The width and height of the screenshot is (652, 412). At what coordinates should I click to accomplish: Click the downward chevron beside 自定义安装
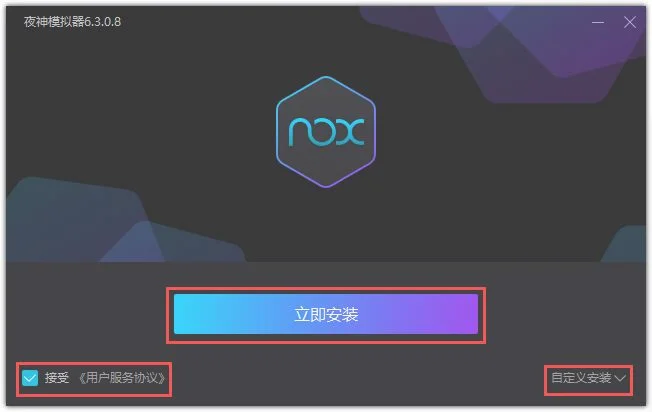(x=620, y=378)
